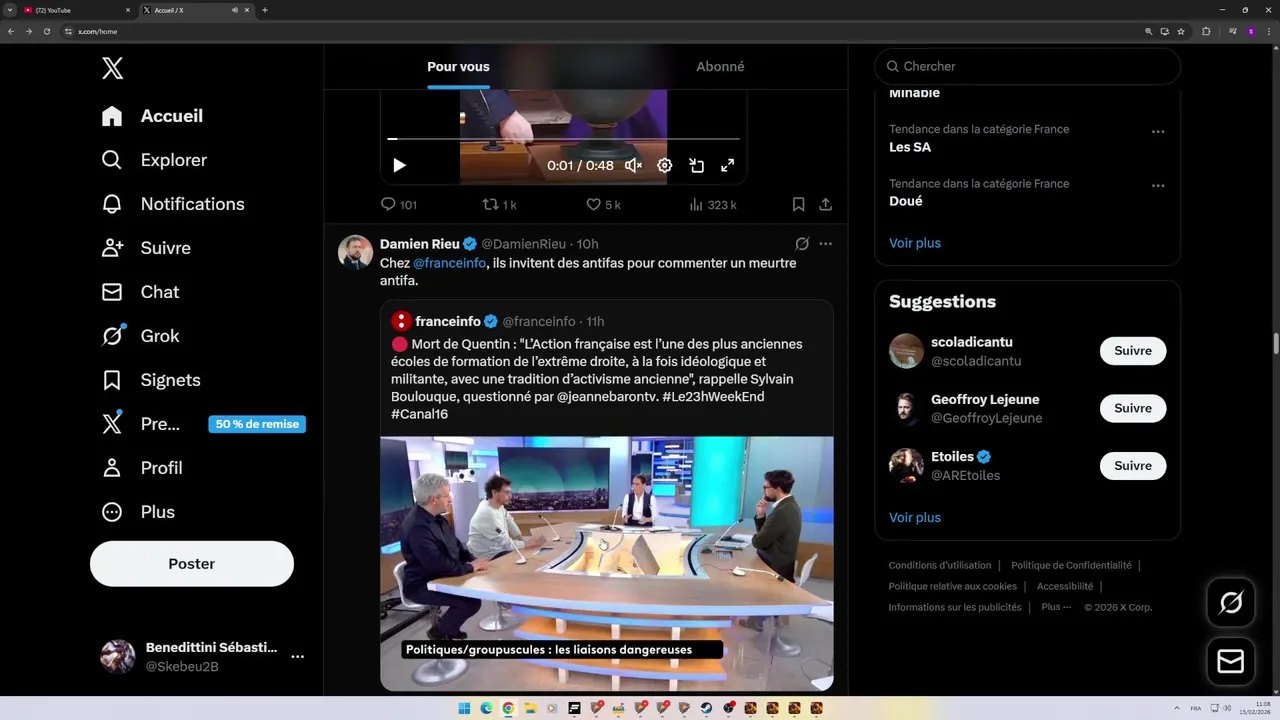1280x720 pixels.
Task: Reload the page in browser
Action: (x=46, y=31)
